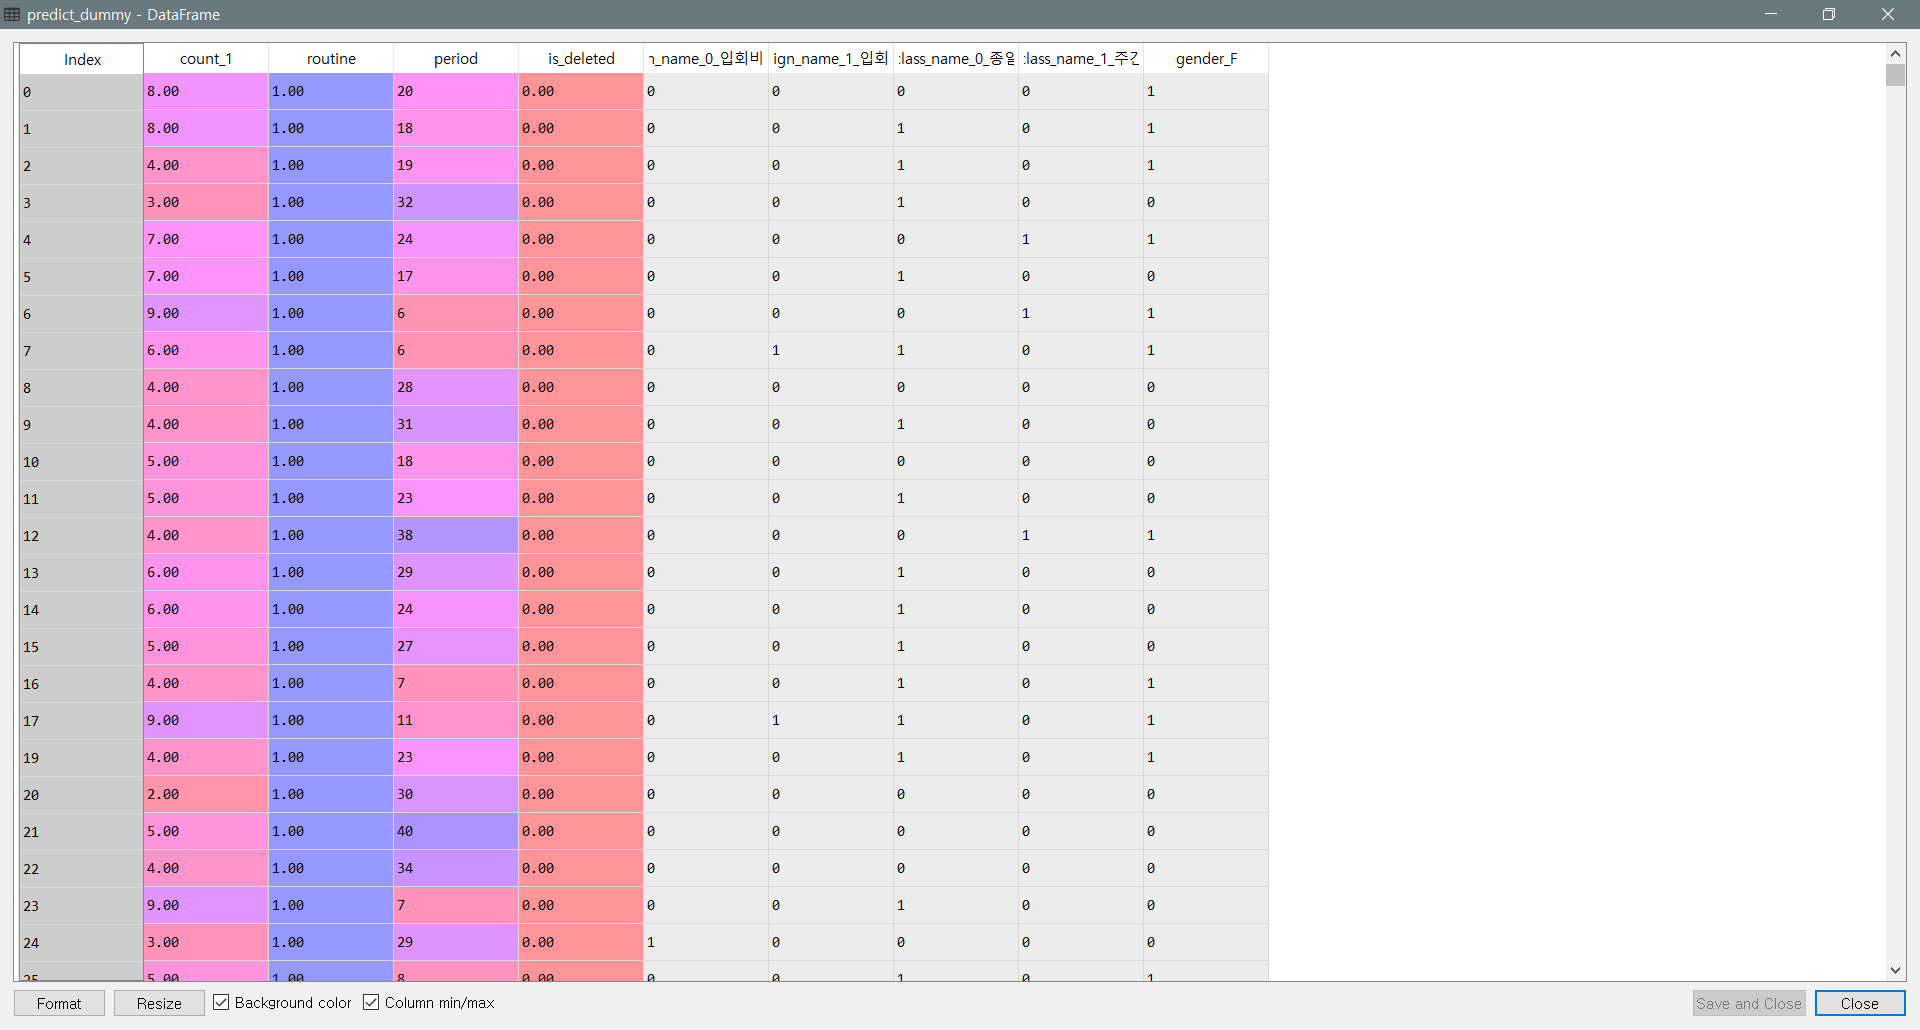Click is_deleted cell 0.00 in row 2
1920x1030 pixels.
pyautogui.click(x=581, y=165)
